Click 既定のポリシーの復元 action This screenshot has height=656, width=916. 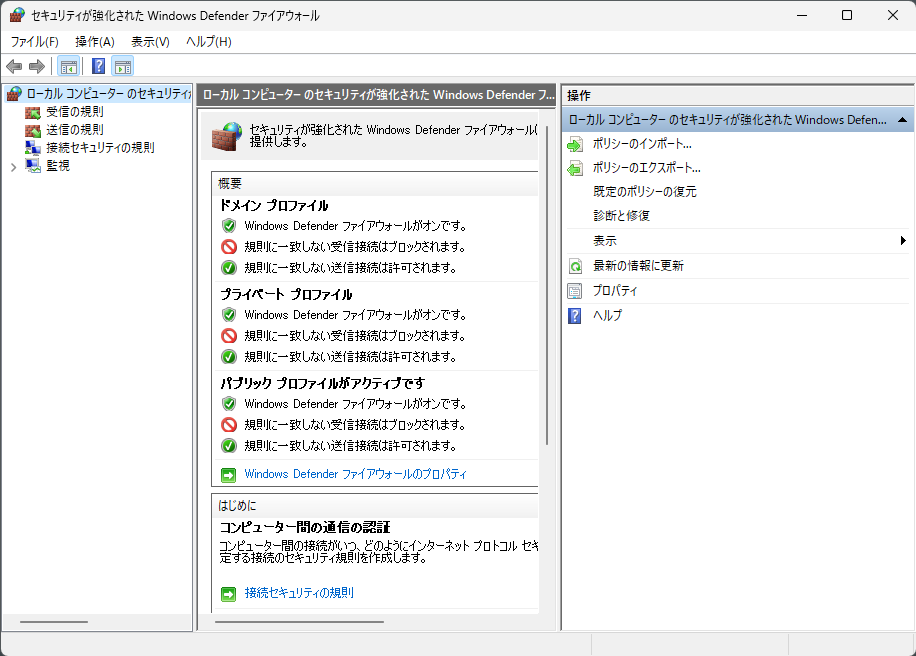[x=644, y=192]
